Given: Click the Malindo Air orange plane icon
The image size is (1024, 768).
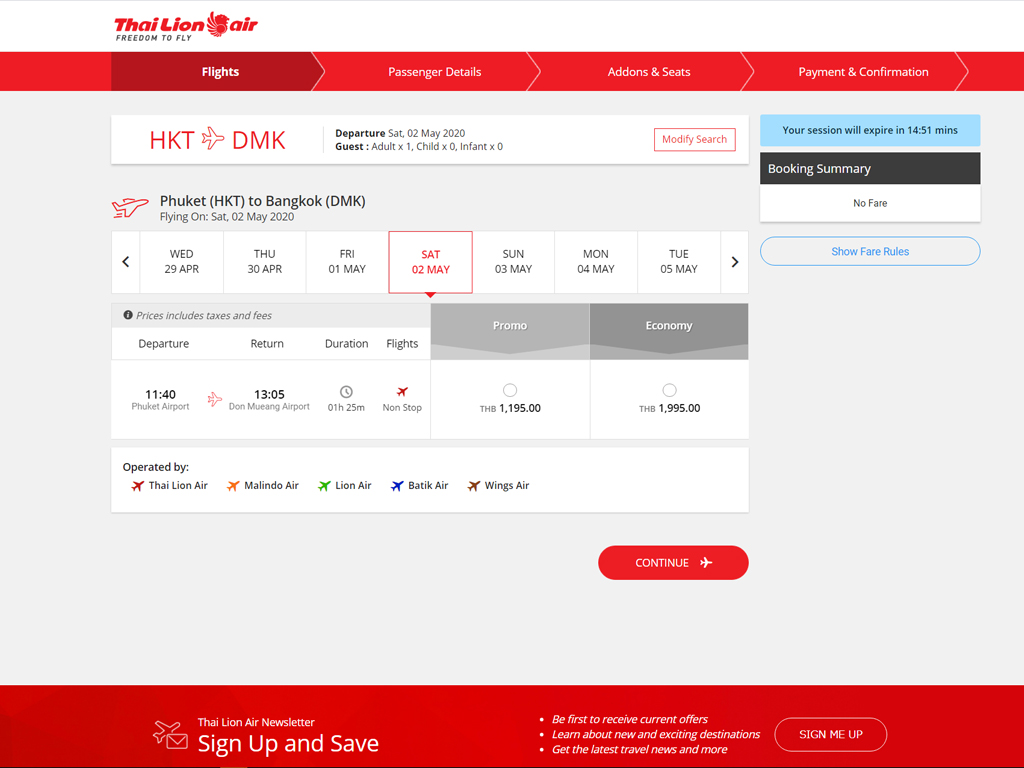Looking at the screenshot, I should pyautogui.click(x=233, y=486).
